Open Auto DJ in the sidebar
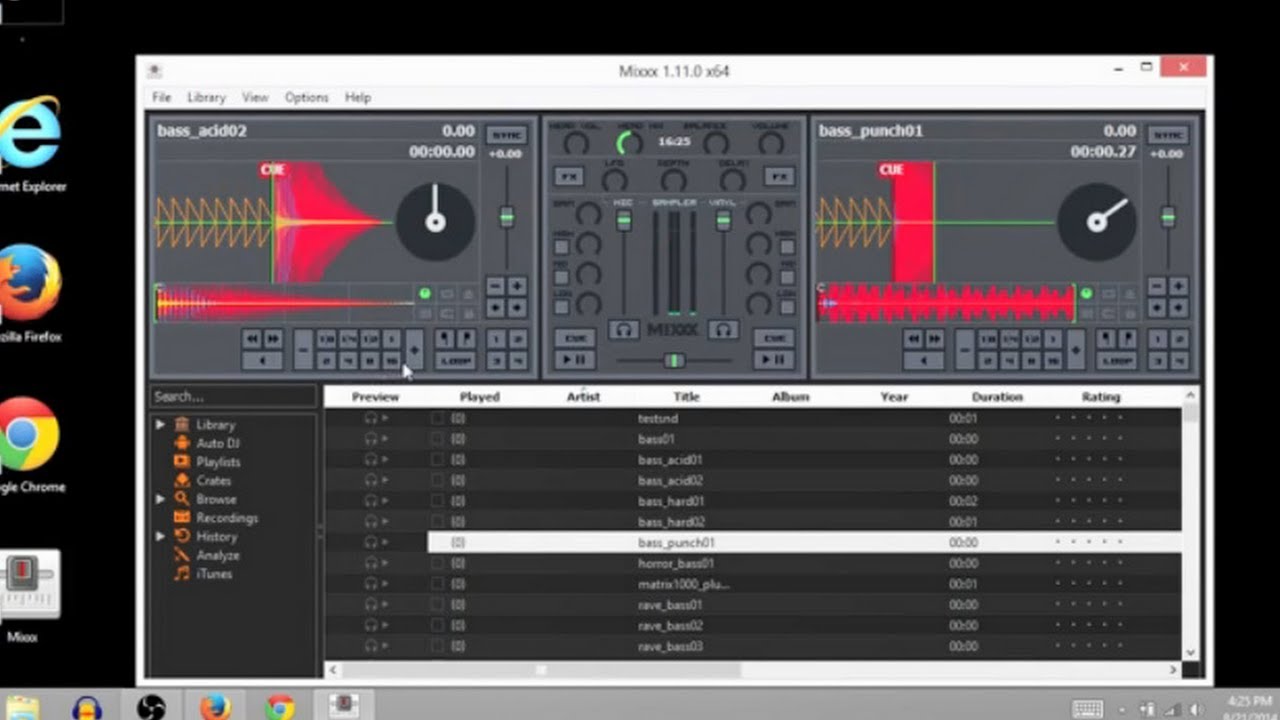 point(217,443)
